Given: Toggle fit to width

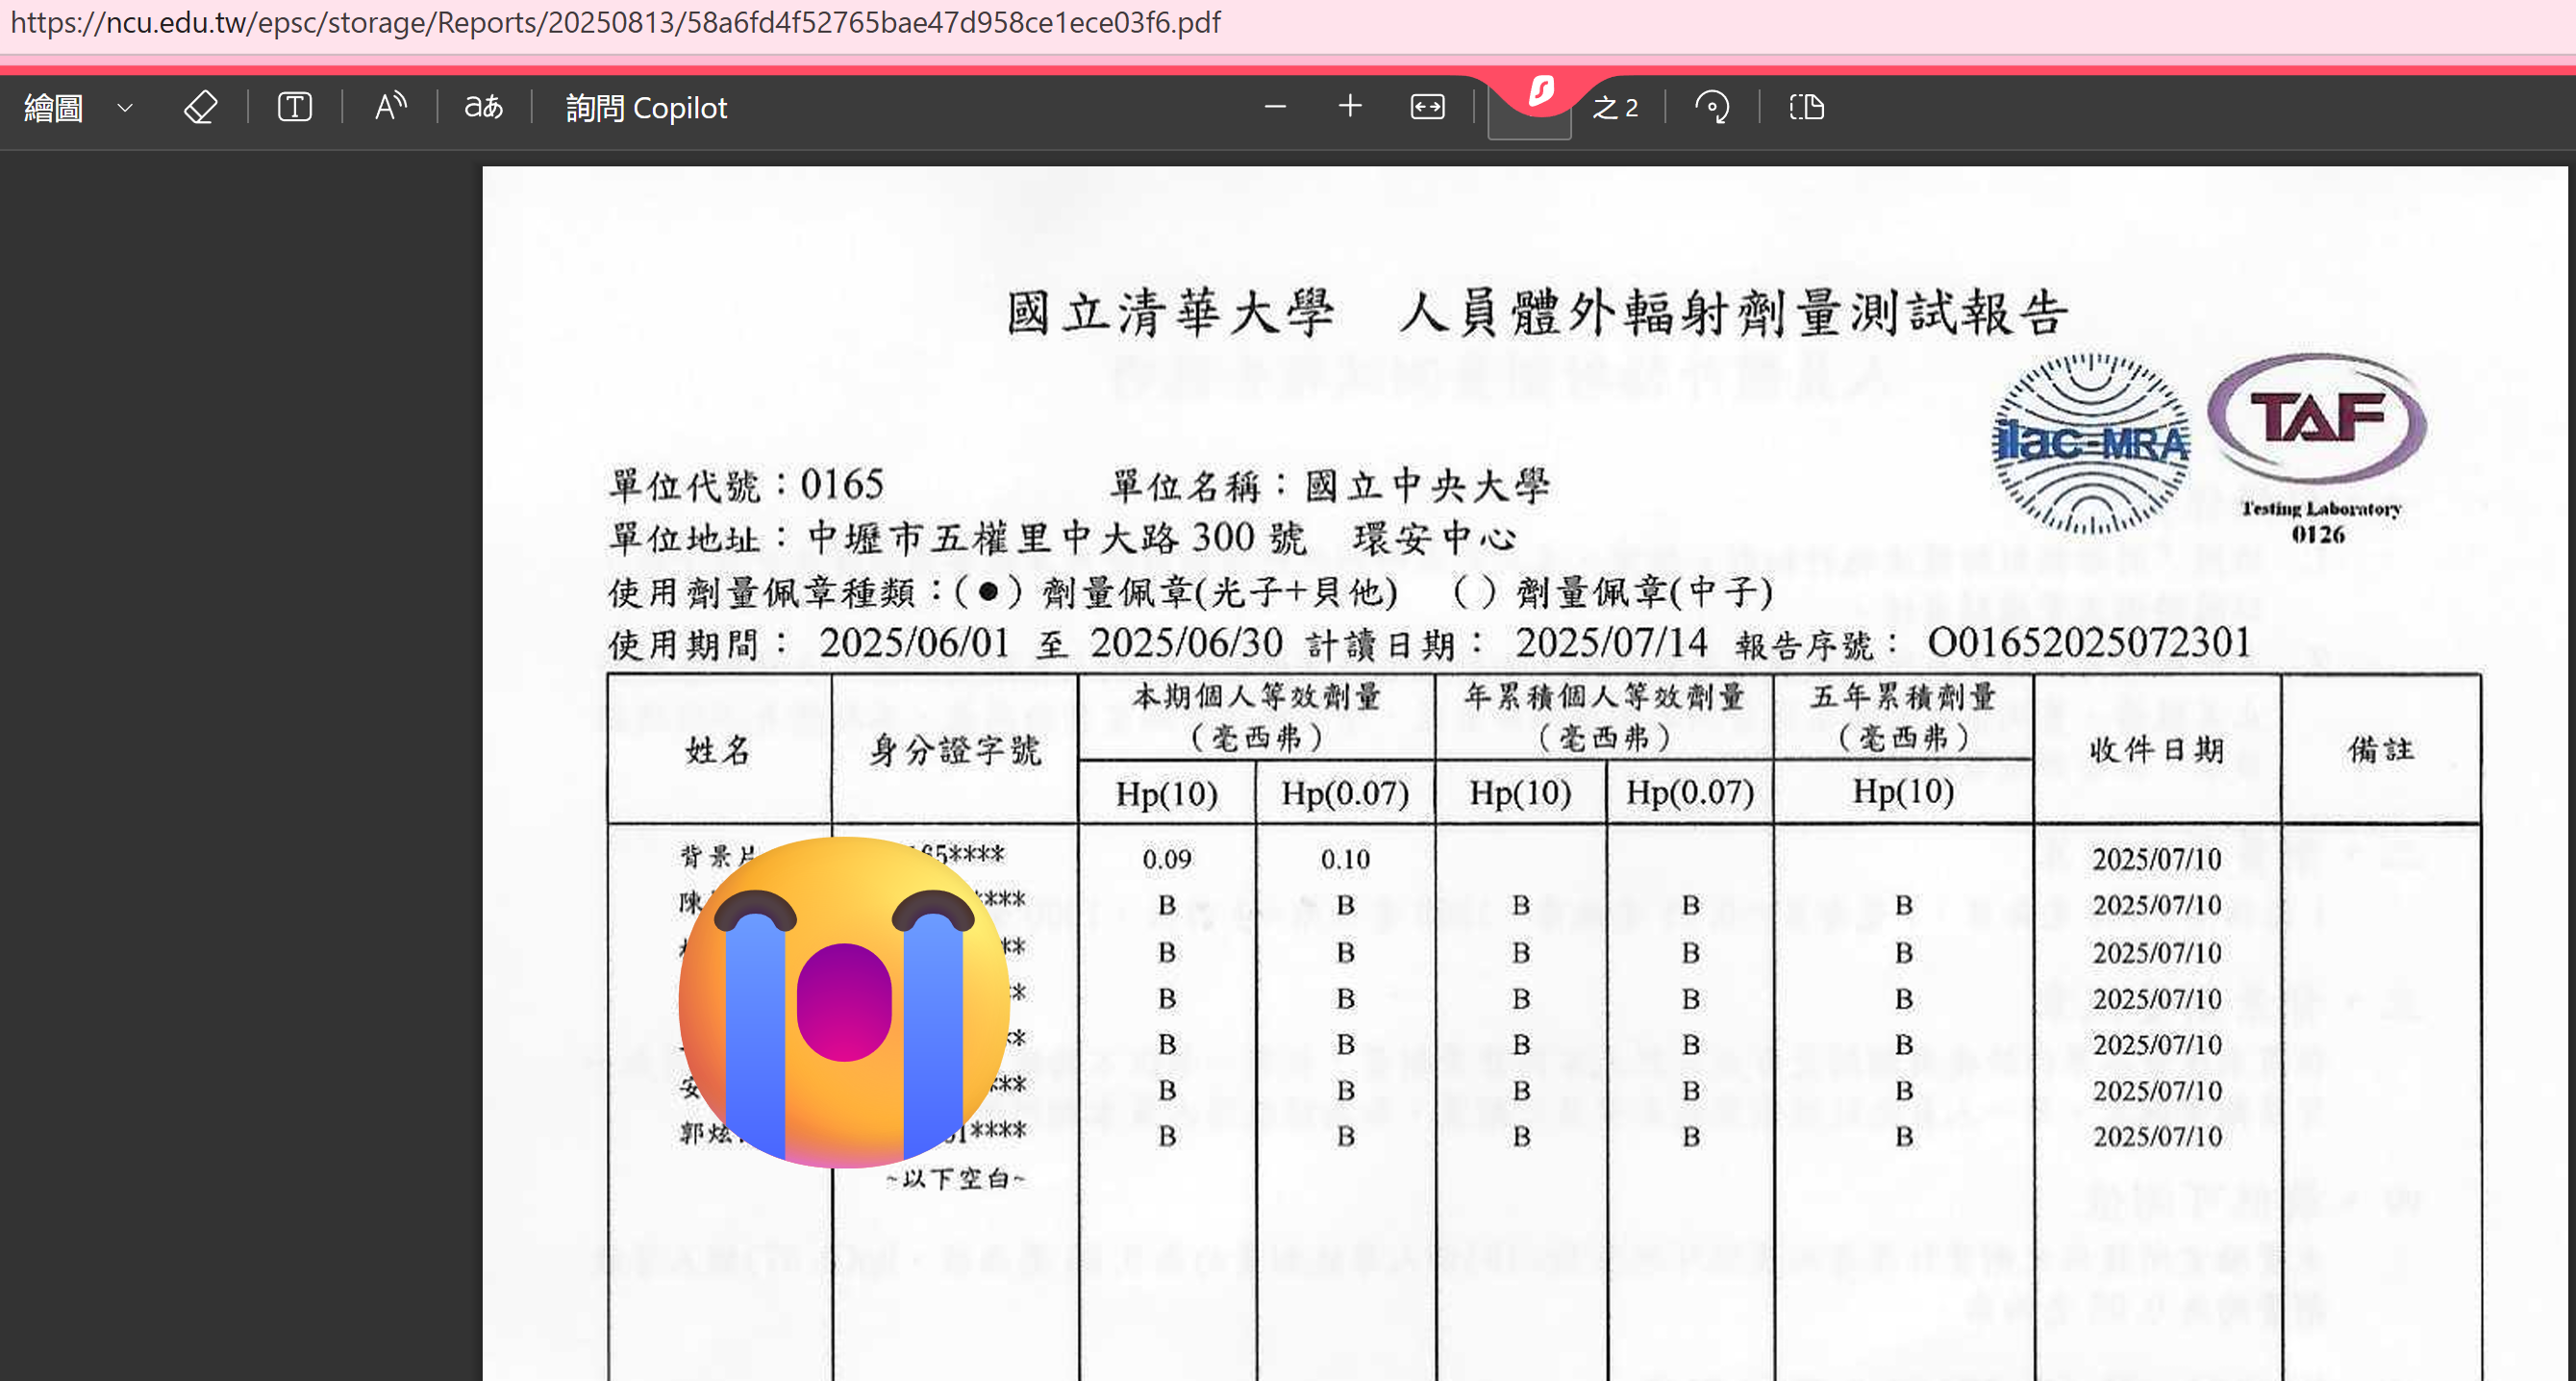Looking at the screenshot, I should click(x=1427, y=107).
